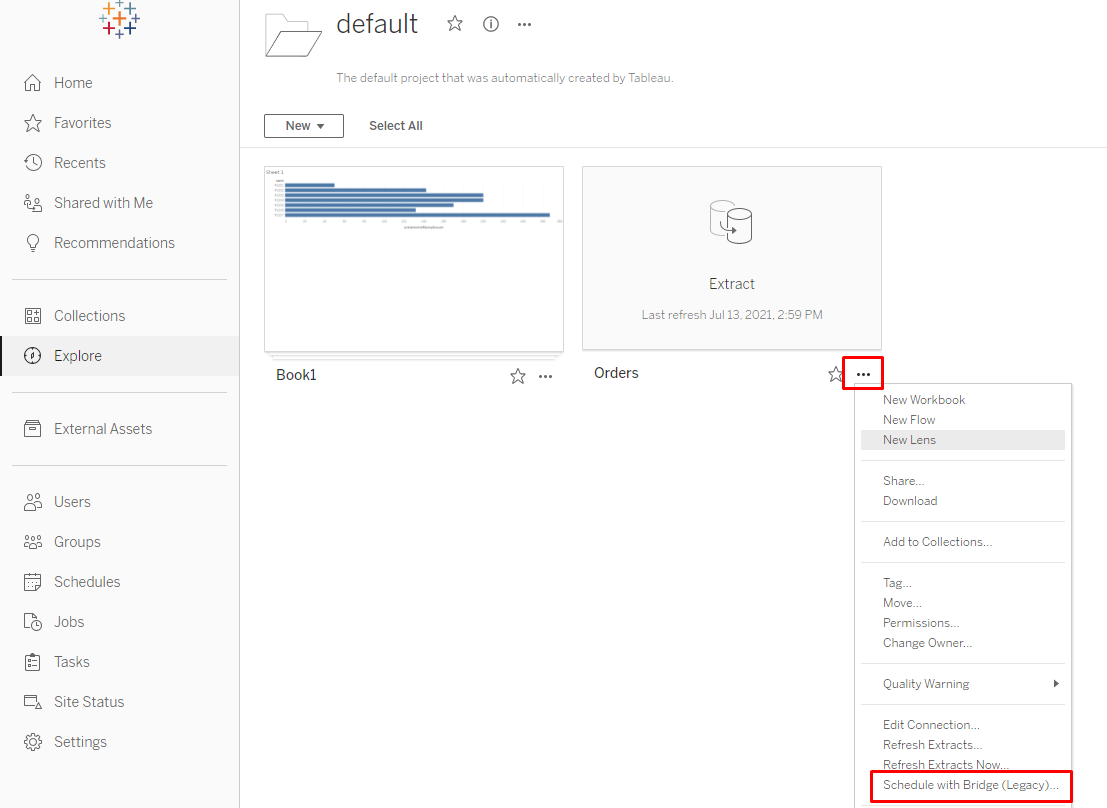Image resolution: width=1107 pixels, height=808 pixels.
Task: Click Orders data source ellipsis button
Action: click(863, 374)
